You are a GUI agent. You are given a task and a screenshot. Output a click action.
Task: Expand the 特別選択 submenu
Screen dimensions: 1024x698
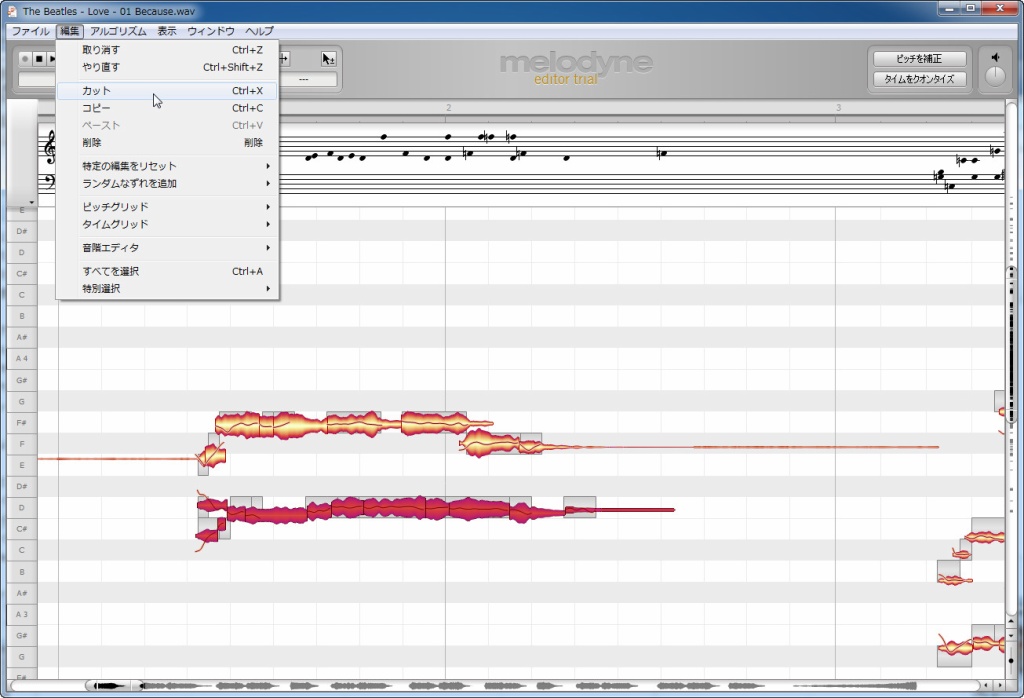coord(168,289)
